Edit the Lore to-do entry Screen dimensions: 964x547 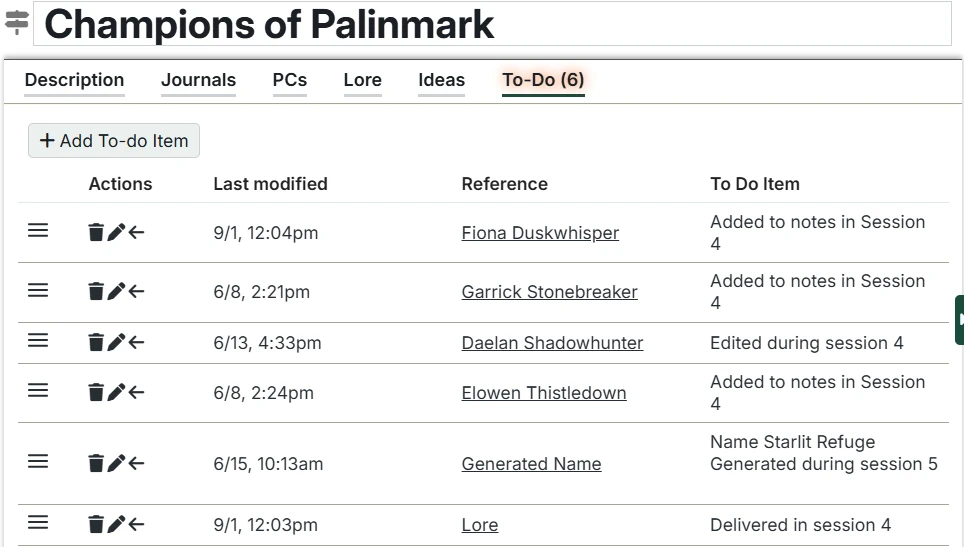(x=116, y=524)
